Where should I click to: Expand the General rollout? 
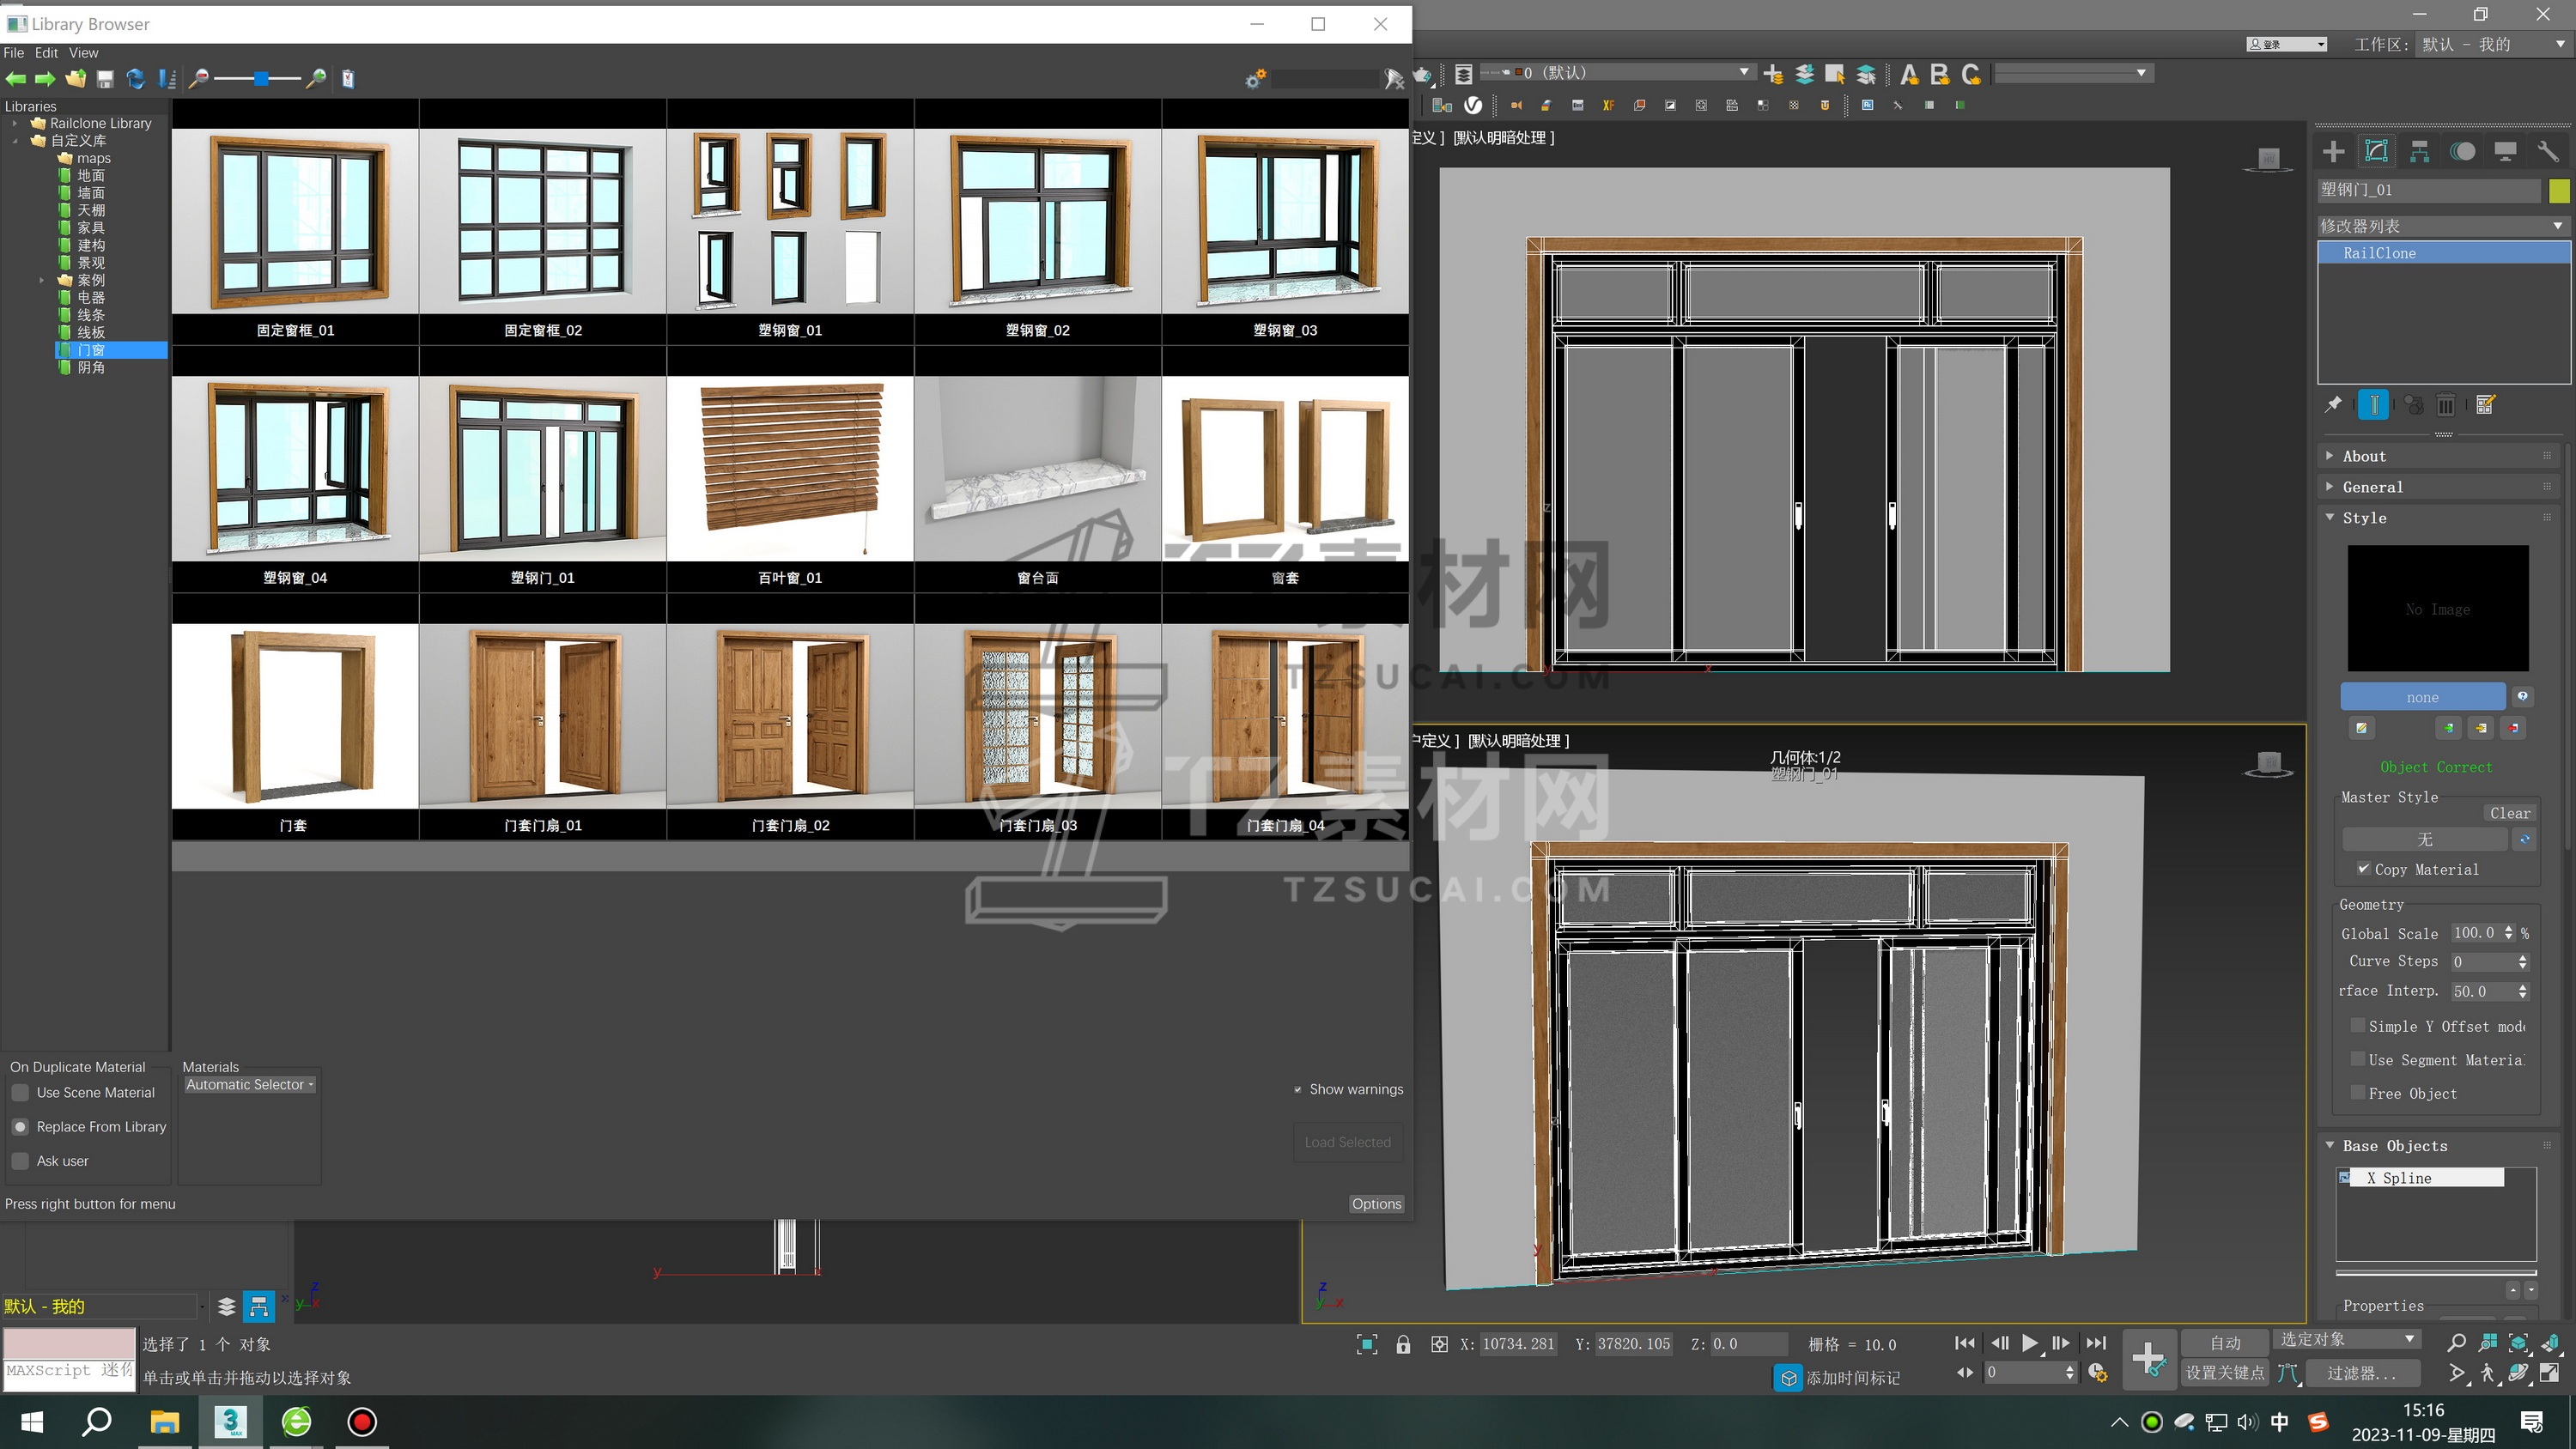click(x=2372, y=487)
